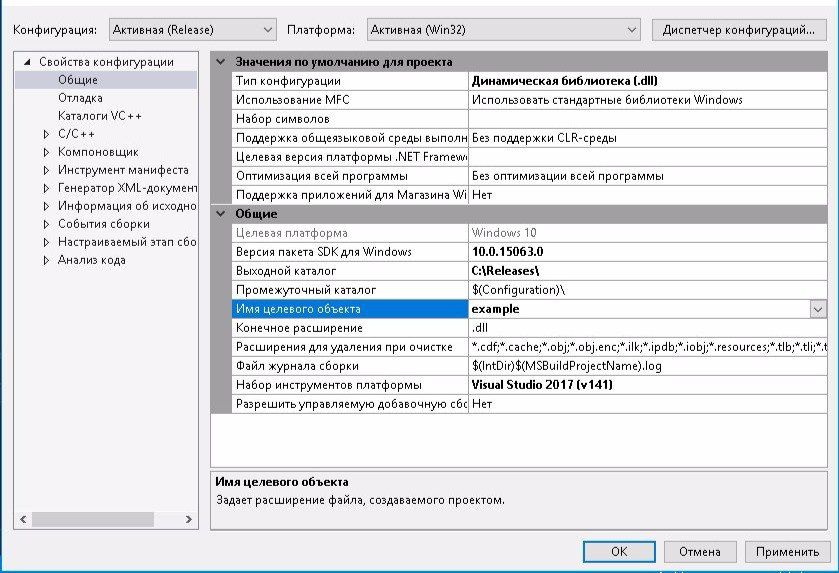Collapse Свойства конфигурации root node
The width and height of the screenshot is (839, 573).
(x=27, y=62)
